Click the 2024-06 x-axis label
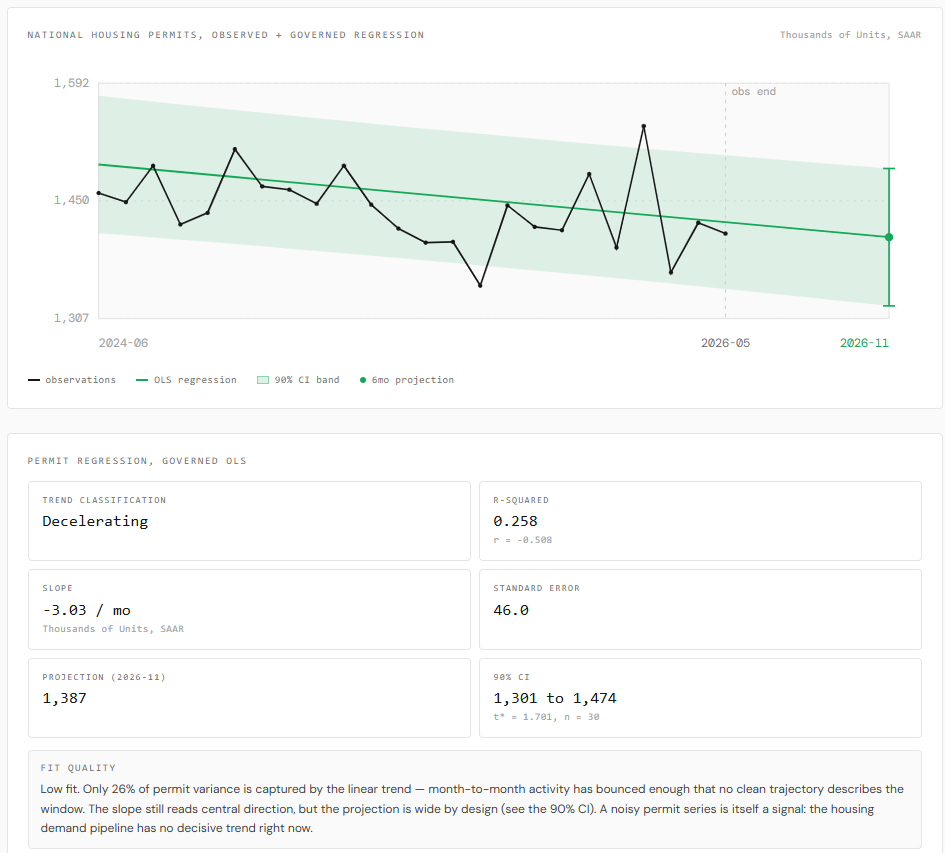The width and height of the screenshot is (945, 853). click(123, 343)
